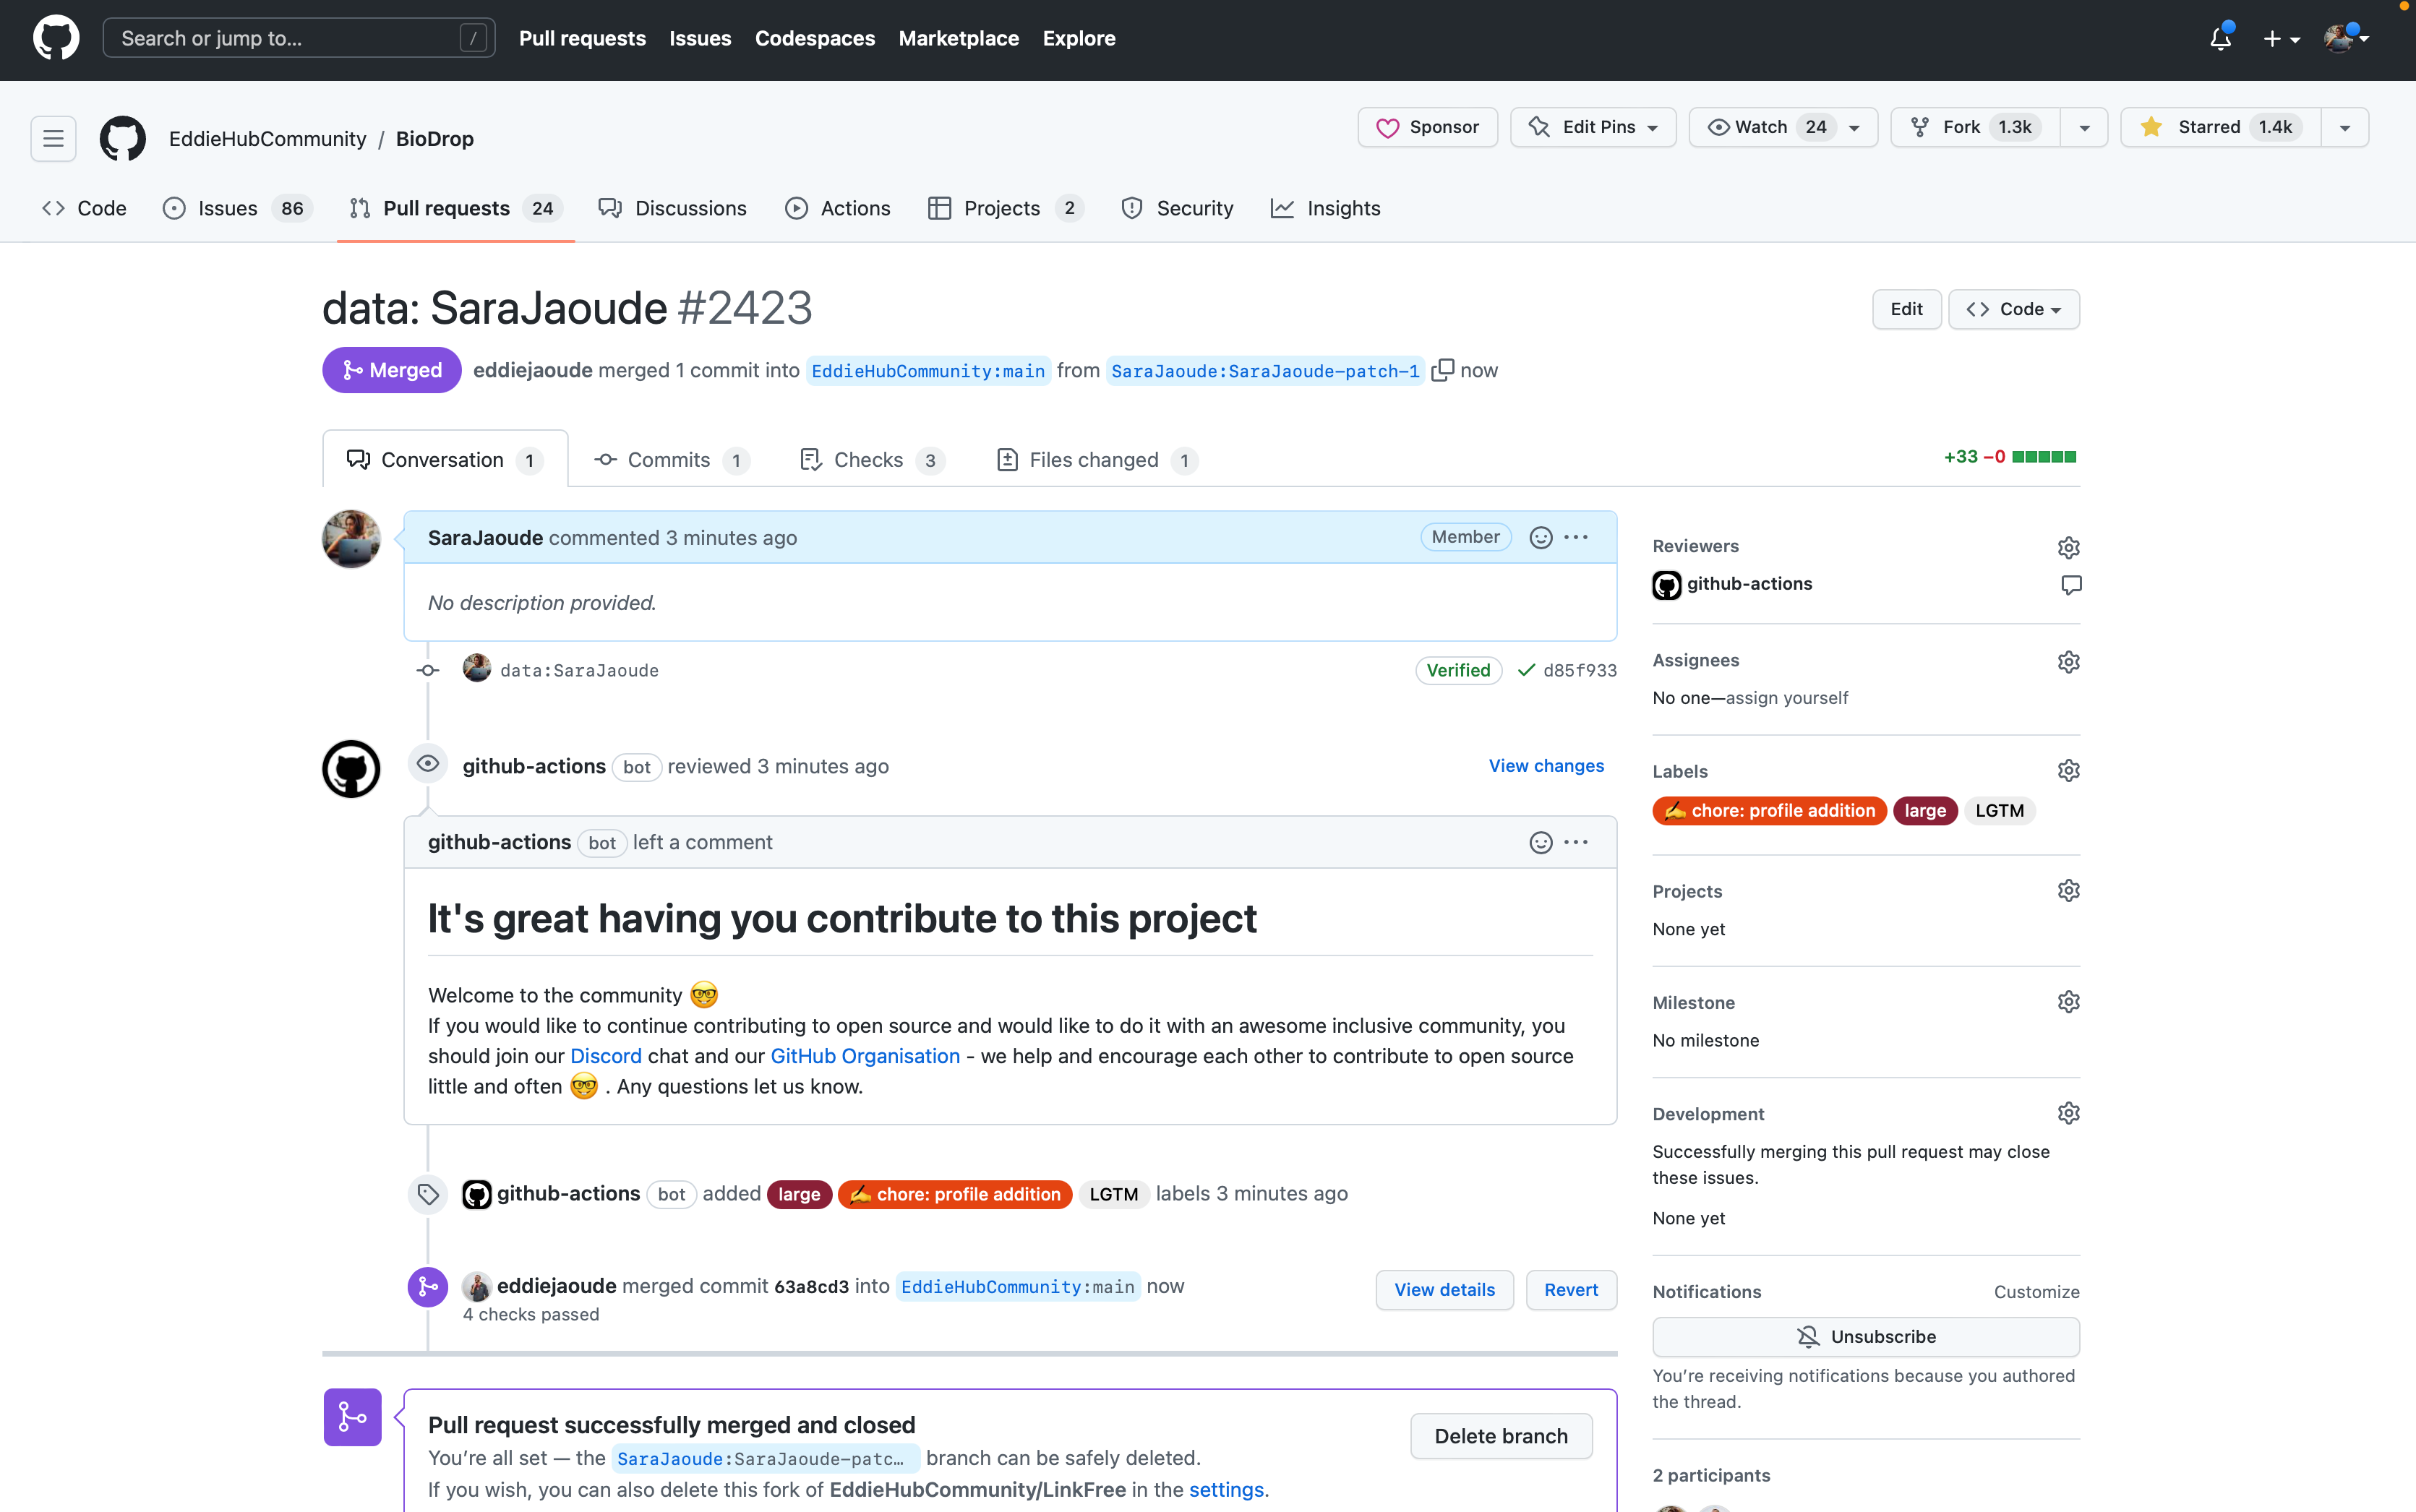Unsubscribe from thread notifications
Screen dimensions: 2416x1512
[1865, 1336]
